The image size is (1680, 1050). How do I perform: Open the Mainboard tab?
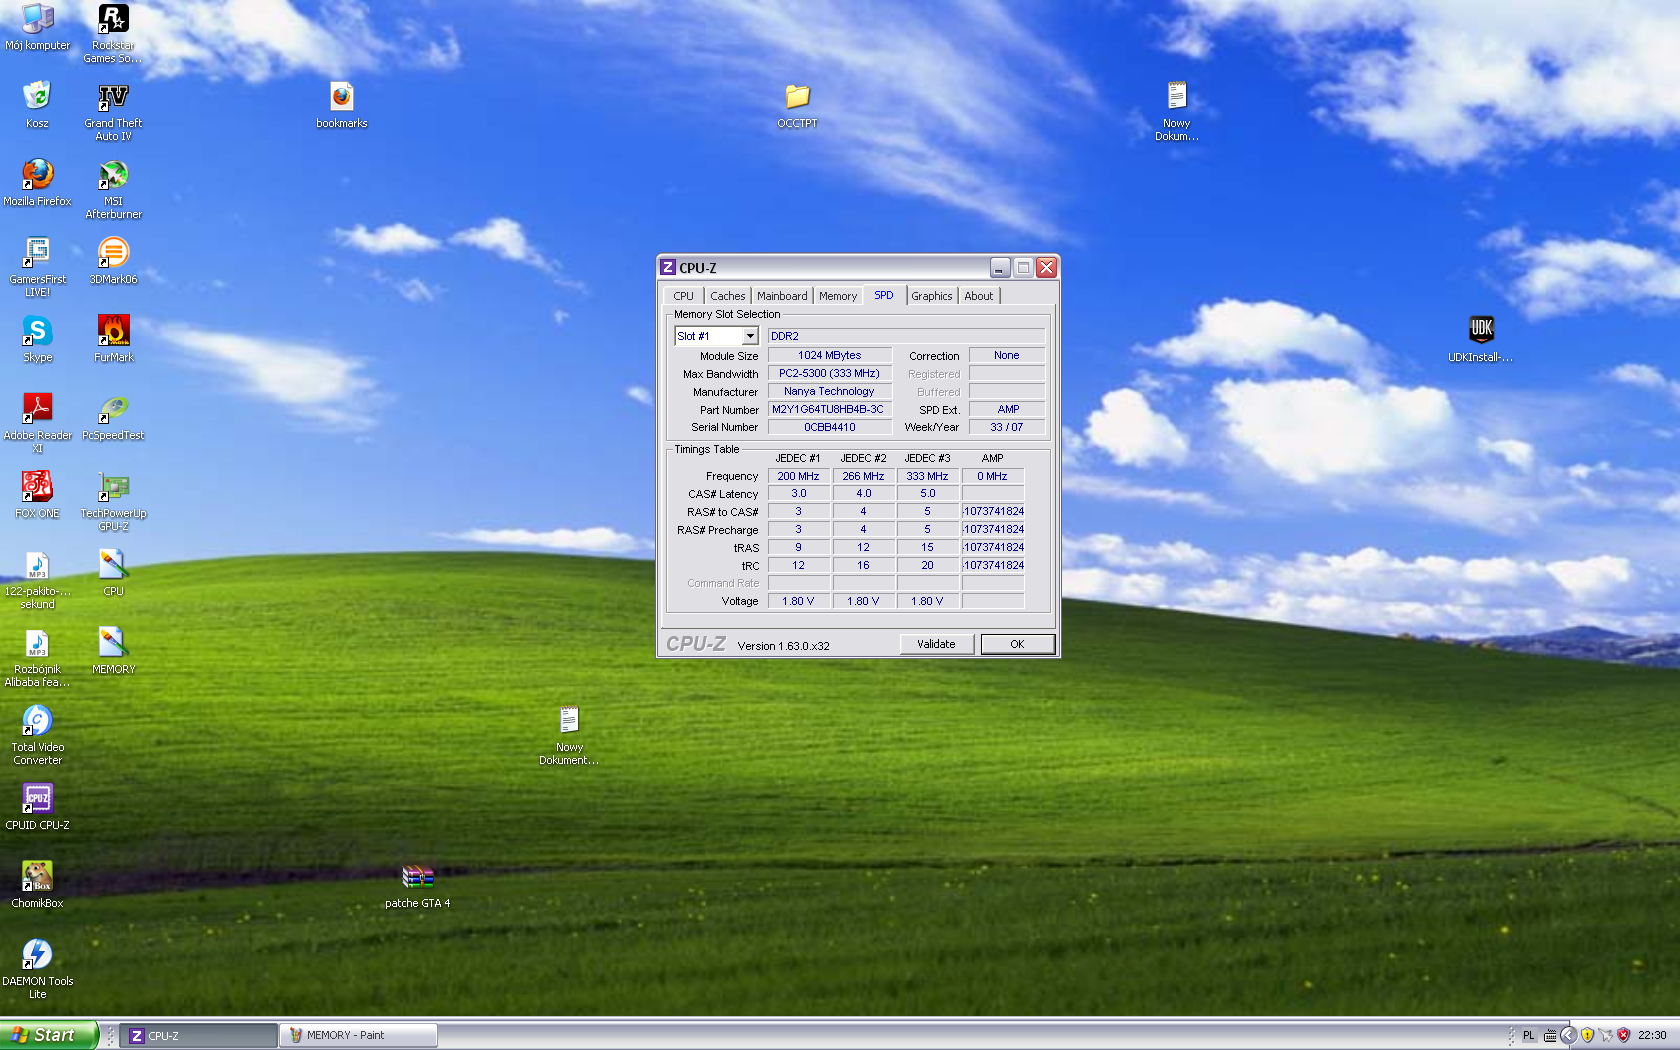[782, 296]
